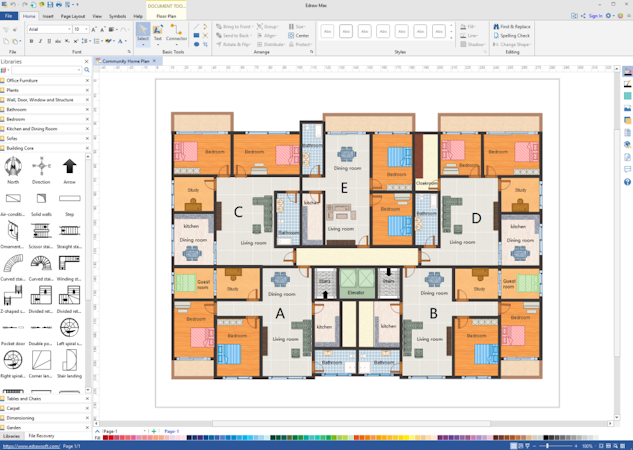This screenshot has width=633, height=450.
Task: Switch to File Recovery panel tab
Action: tap(41, 436)
